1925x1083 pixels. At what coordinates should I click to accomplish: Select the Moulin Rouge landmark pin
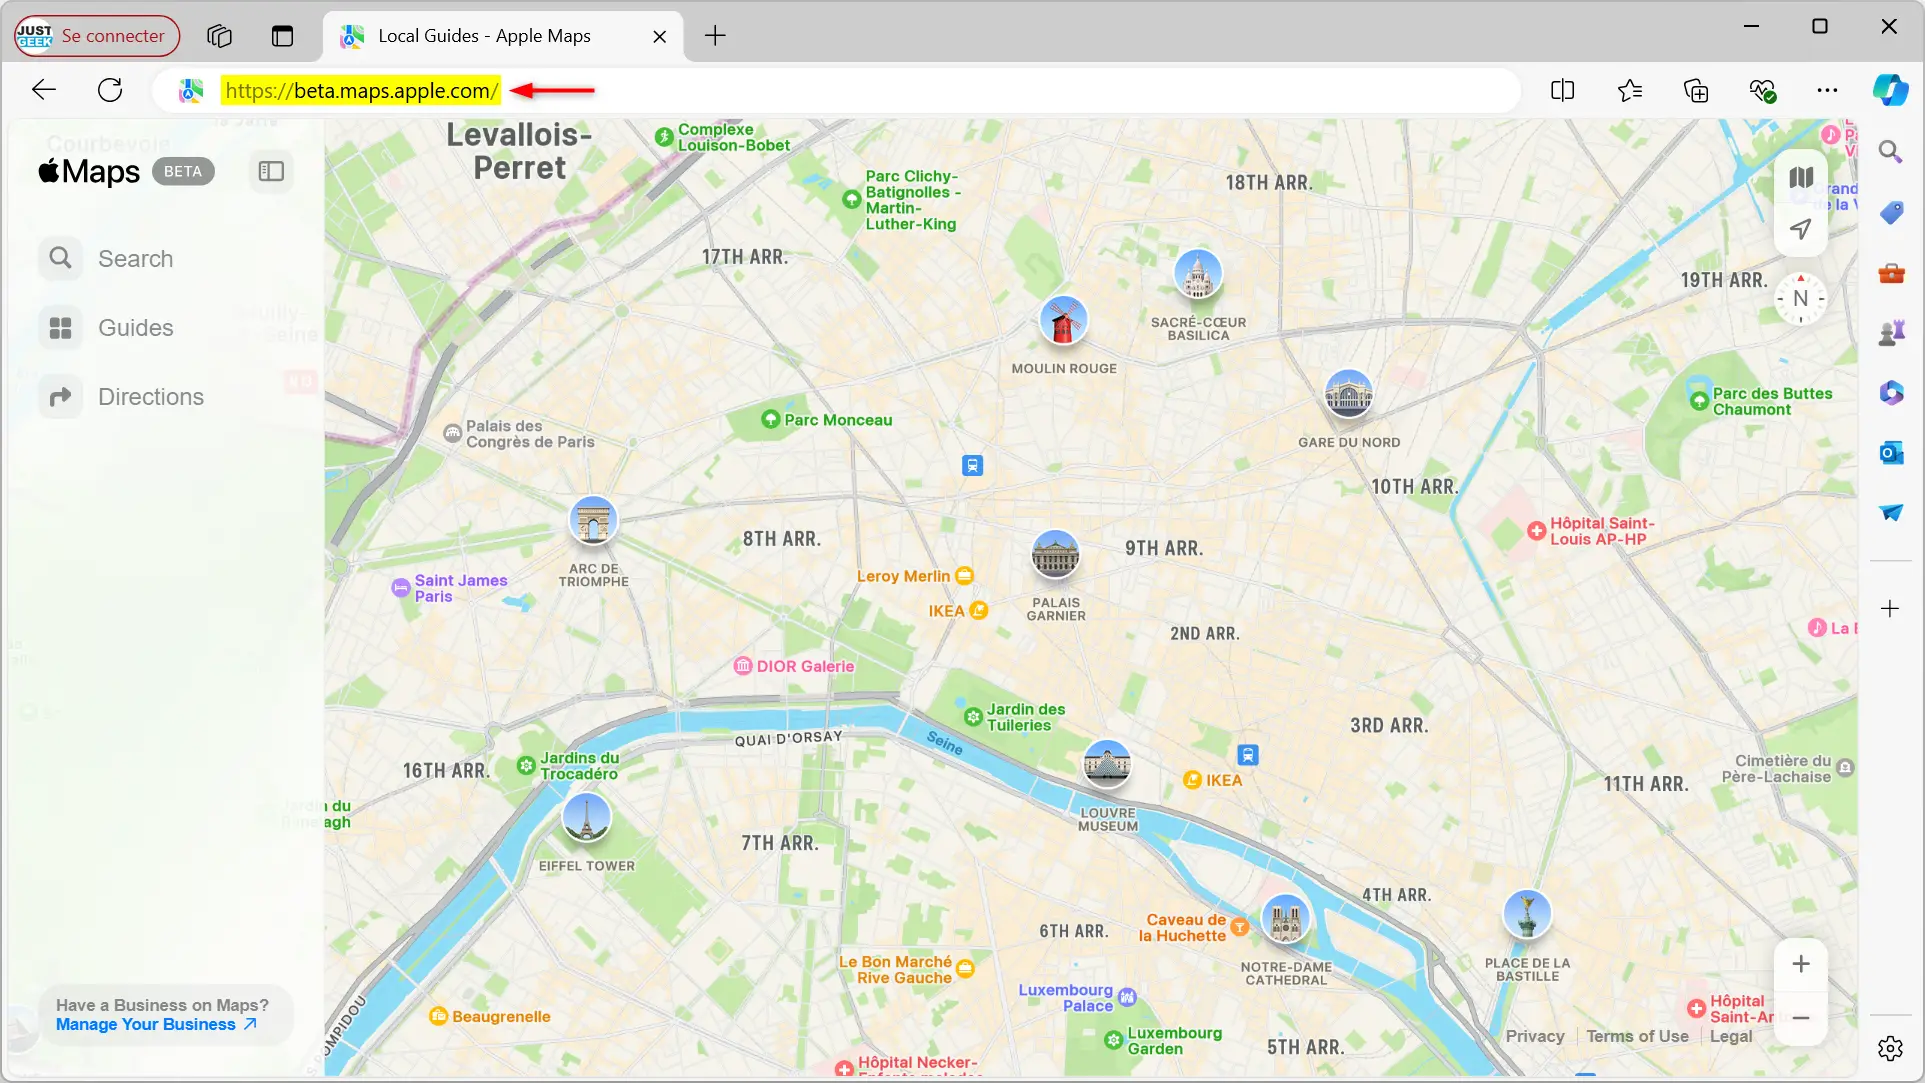[1063, 321]
